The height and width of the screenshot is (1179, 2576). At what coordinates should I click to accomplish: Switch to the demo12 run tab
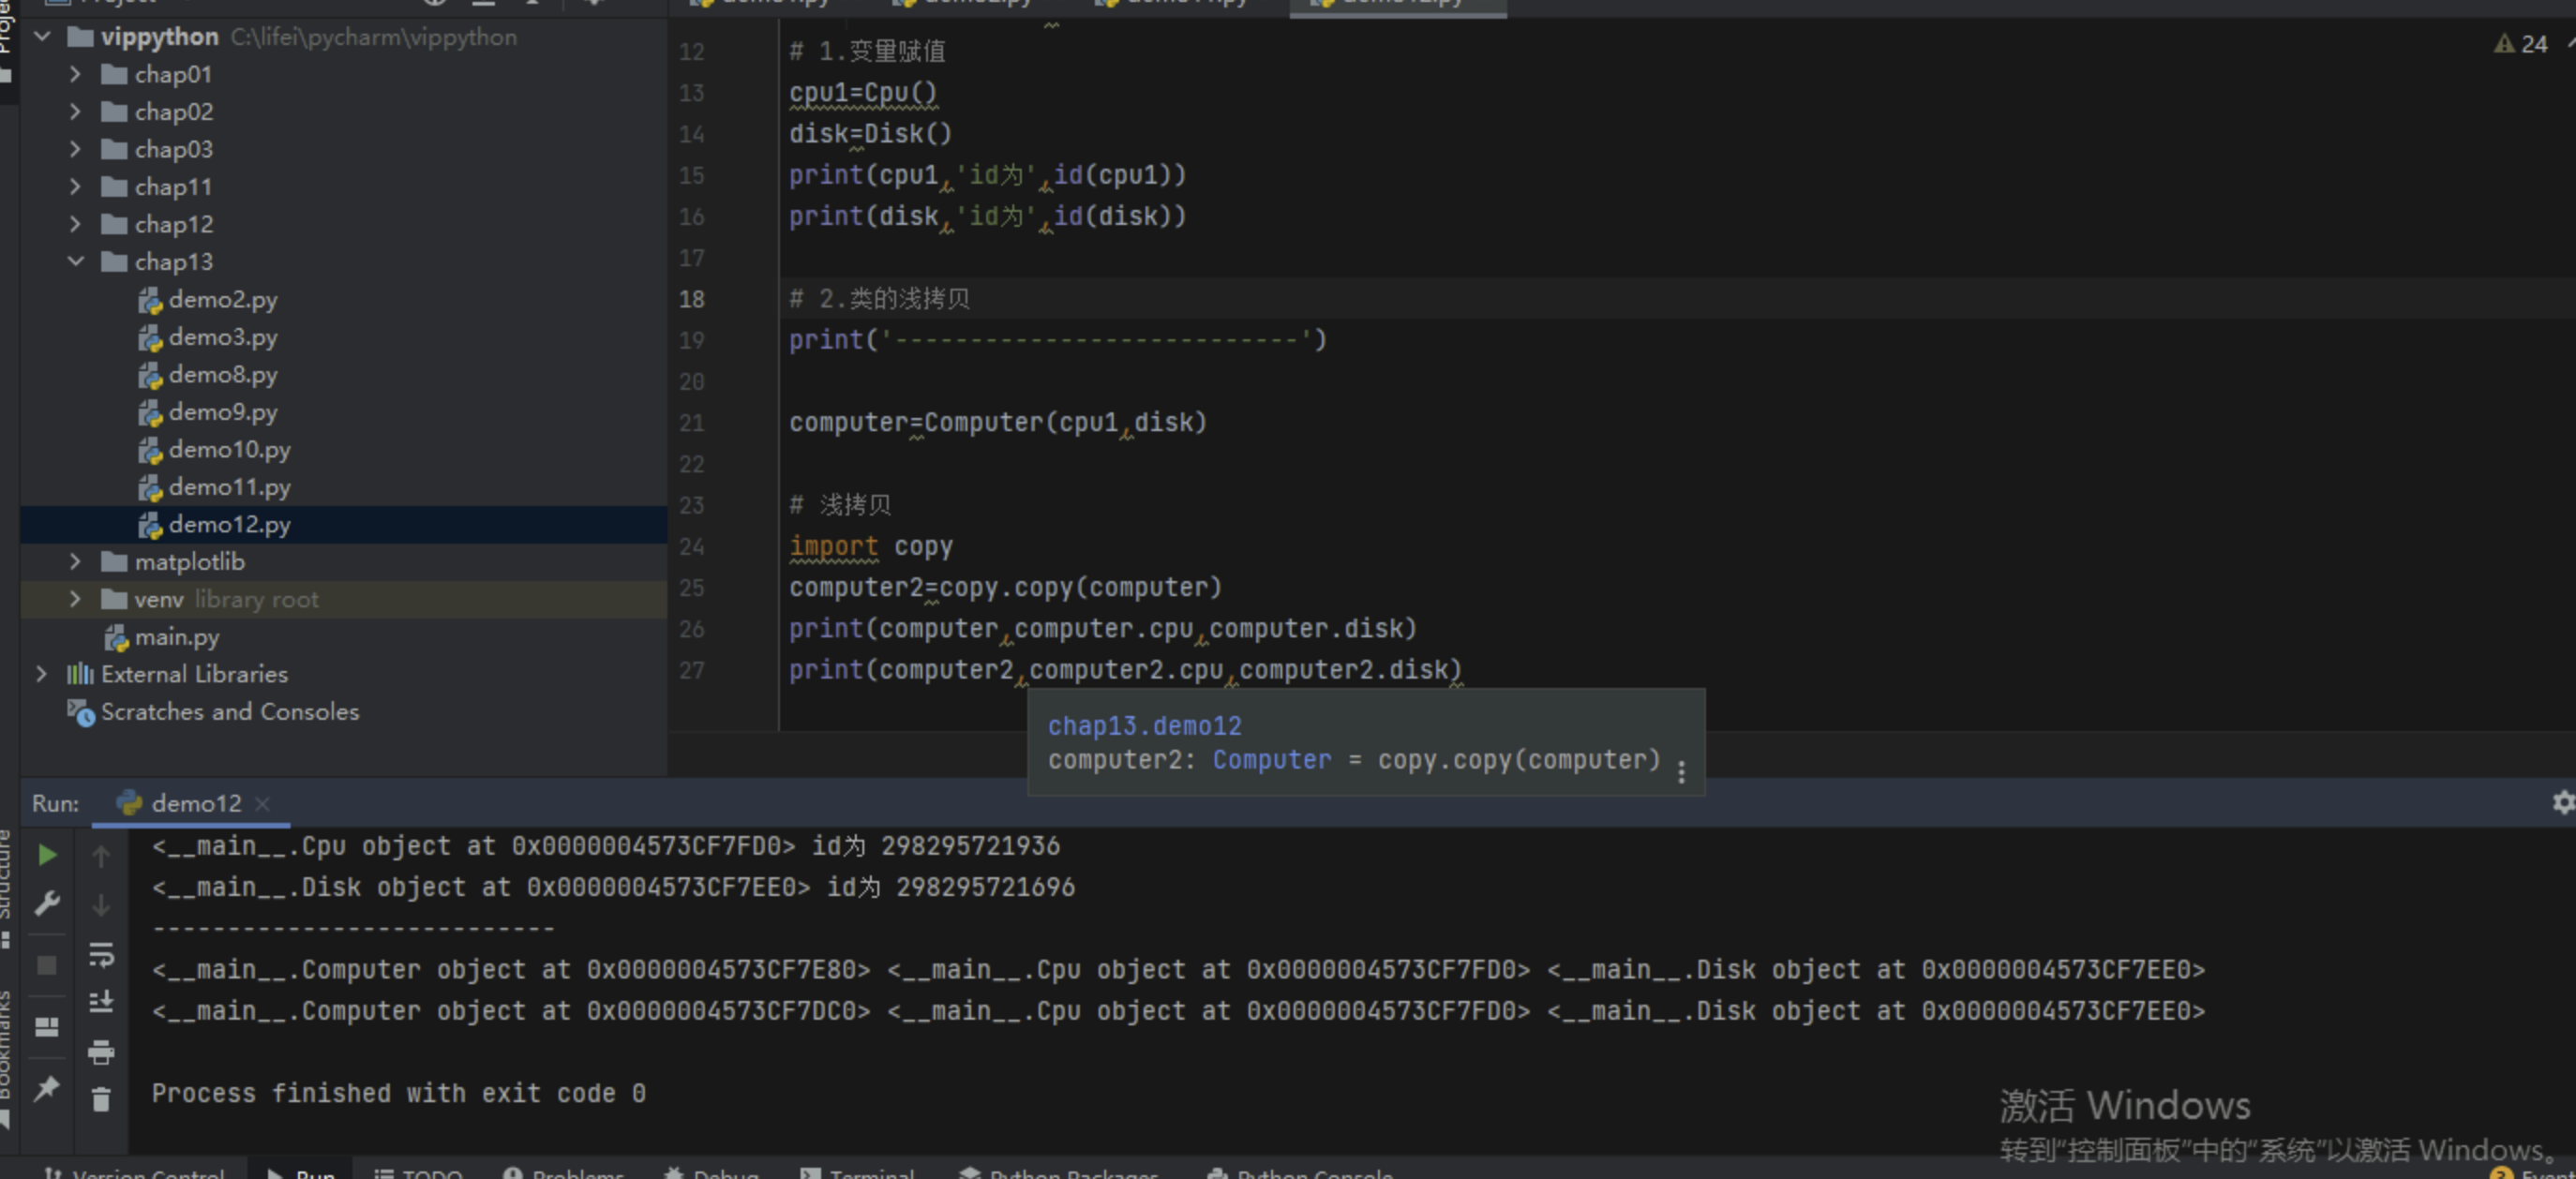click(x=195, y=803)
